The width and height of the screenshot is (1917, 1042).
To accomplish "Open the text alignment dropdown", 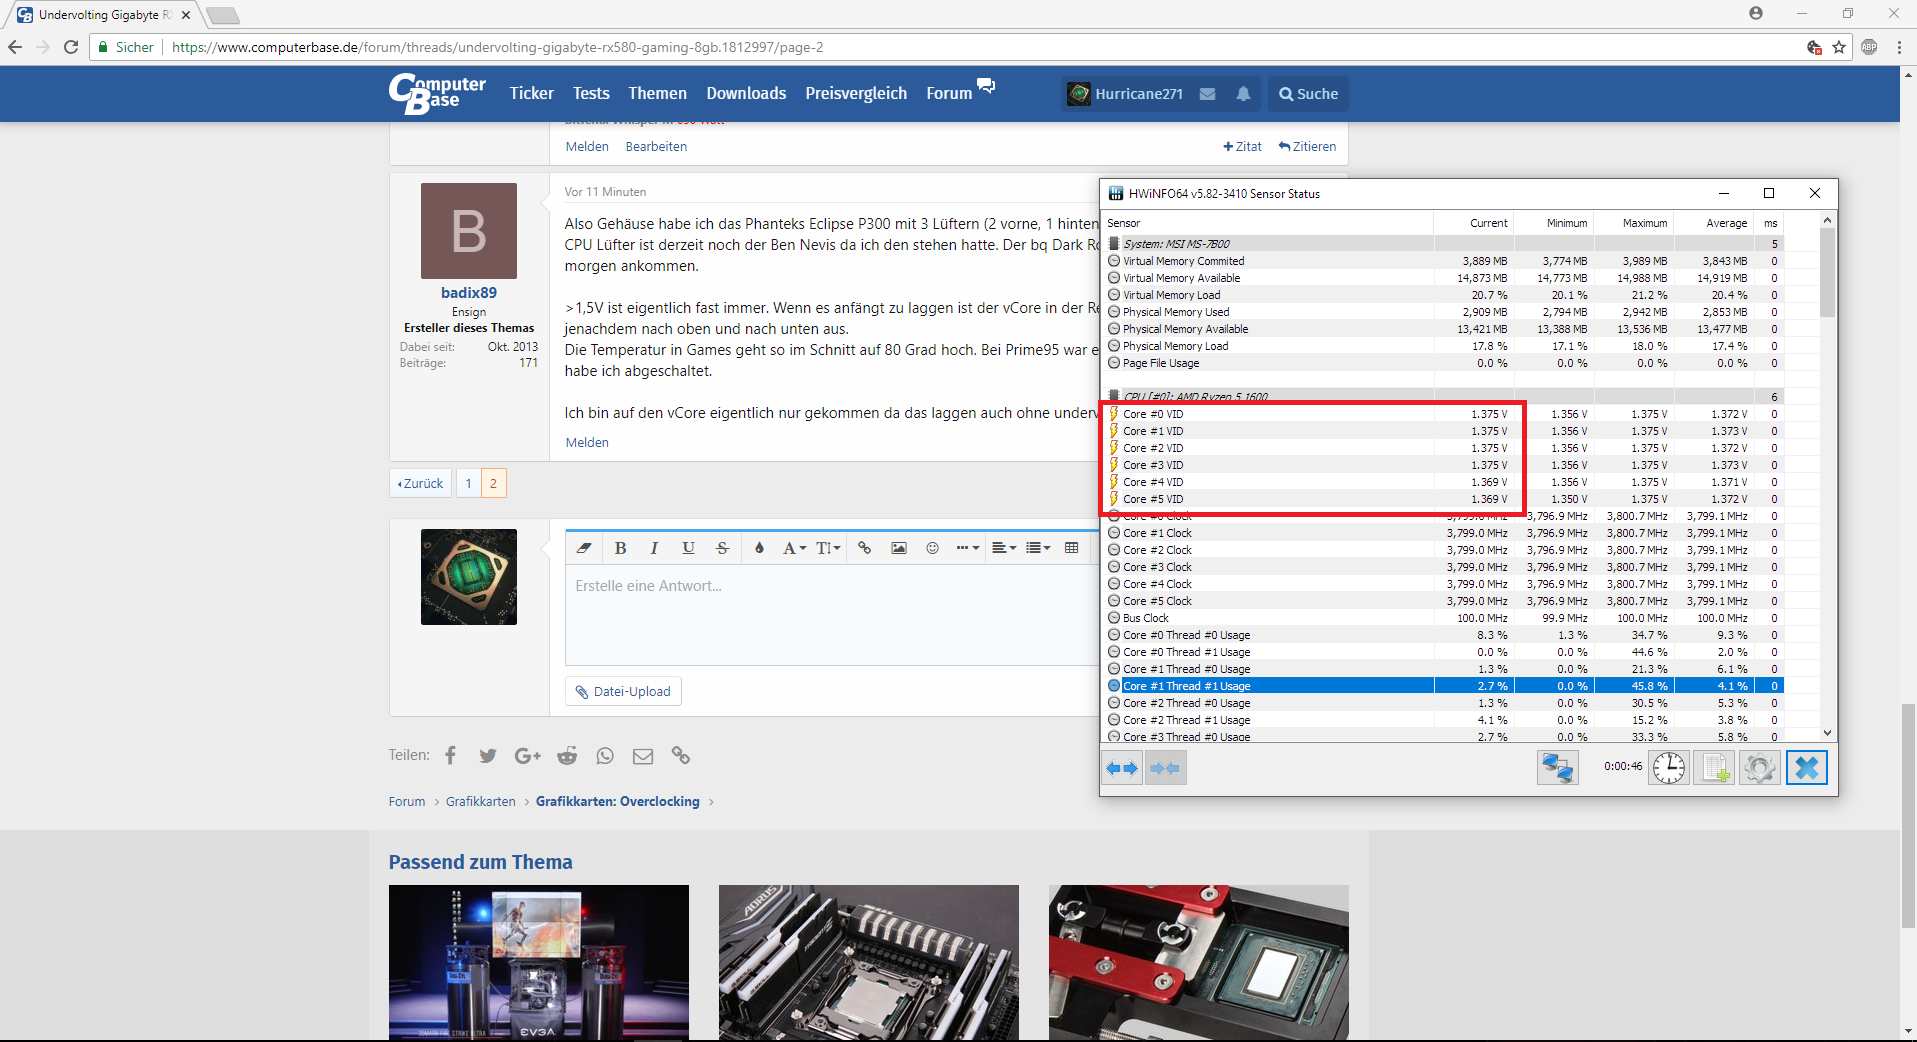I will [x=1004, y=548].
